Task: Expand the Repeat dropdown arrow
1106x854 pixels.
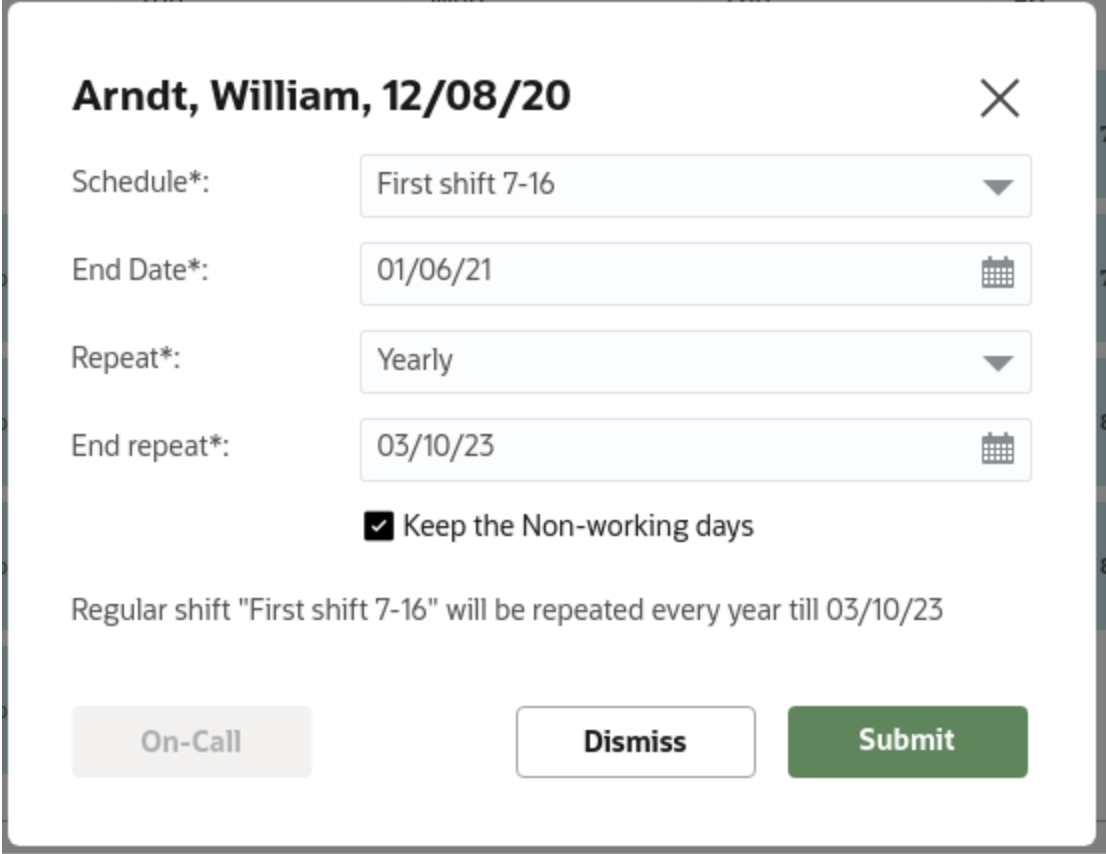Action: (x=997, y=362)
